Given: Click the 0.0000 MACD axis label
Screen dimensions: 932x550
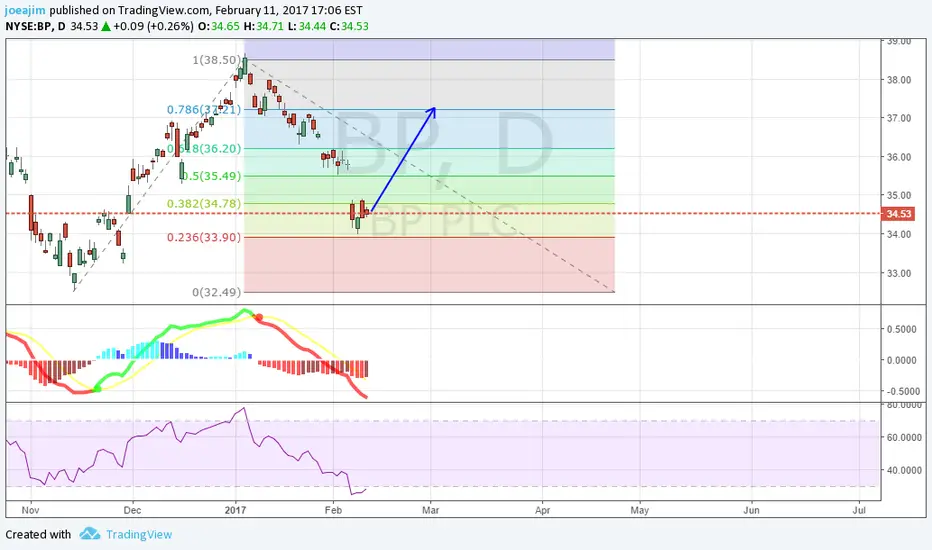Looking at the screenshot, I should [902, 360].
